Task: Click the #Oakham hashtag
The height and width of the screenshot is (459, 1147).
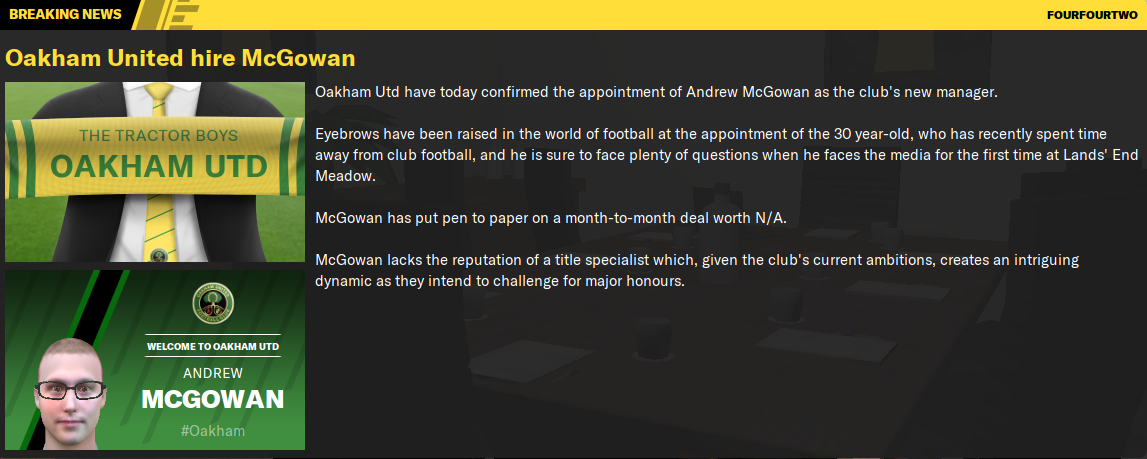Action: coord(212,431)
